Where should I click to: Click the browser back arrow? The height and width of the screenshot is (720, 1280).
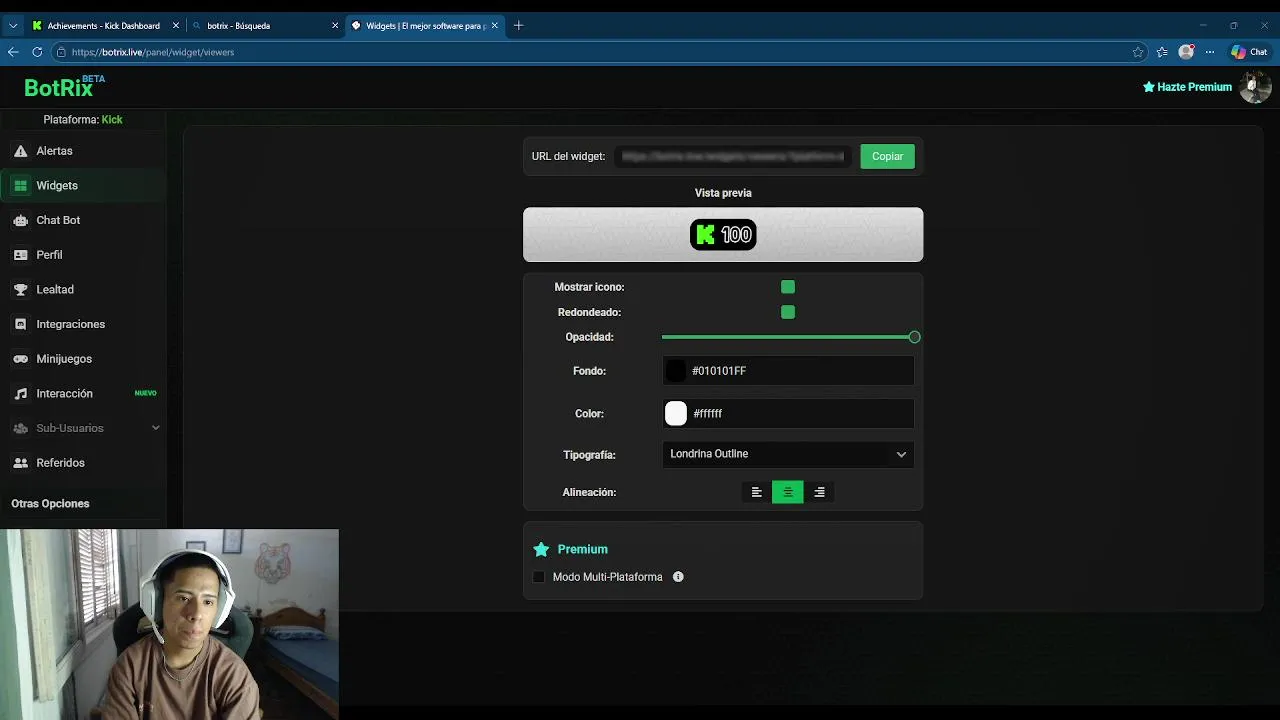(13, 52)
